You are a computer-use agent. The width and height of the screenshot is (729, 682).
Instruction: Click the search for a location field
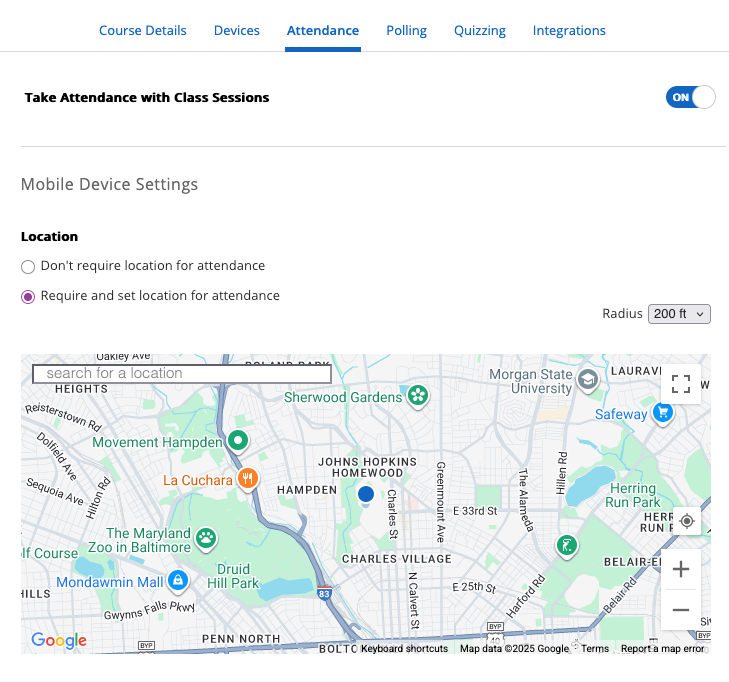[182, 373]
